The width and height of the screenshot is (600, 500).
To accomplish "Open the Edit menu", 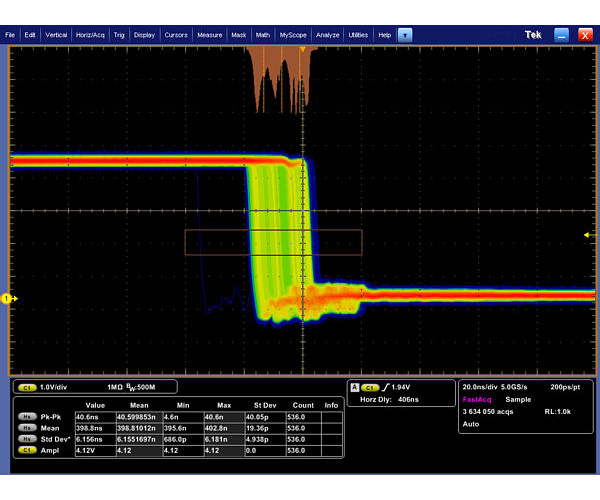I will pos(29,35).
